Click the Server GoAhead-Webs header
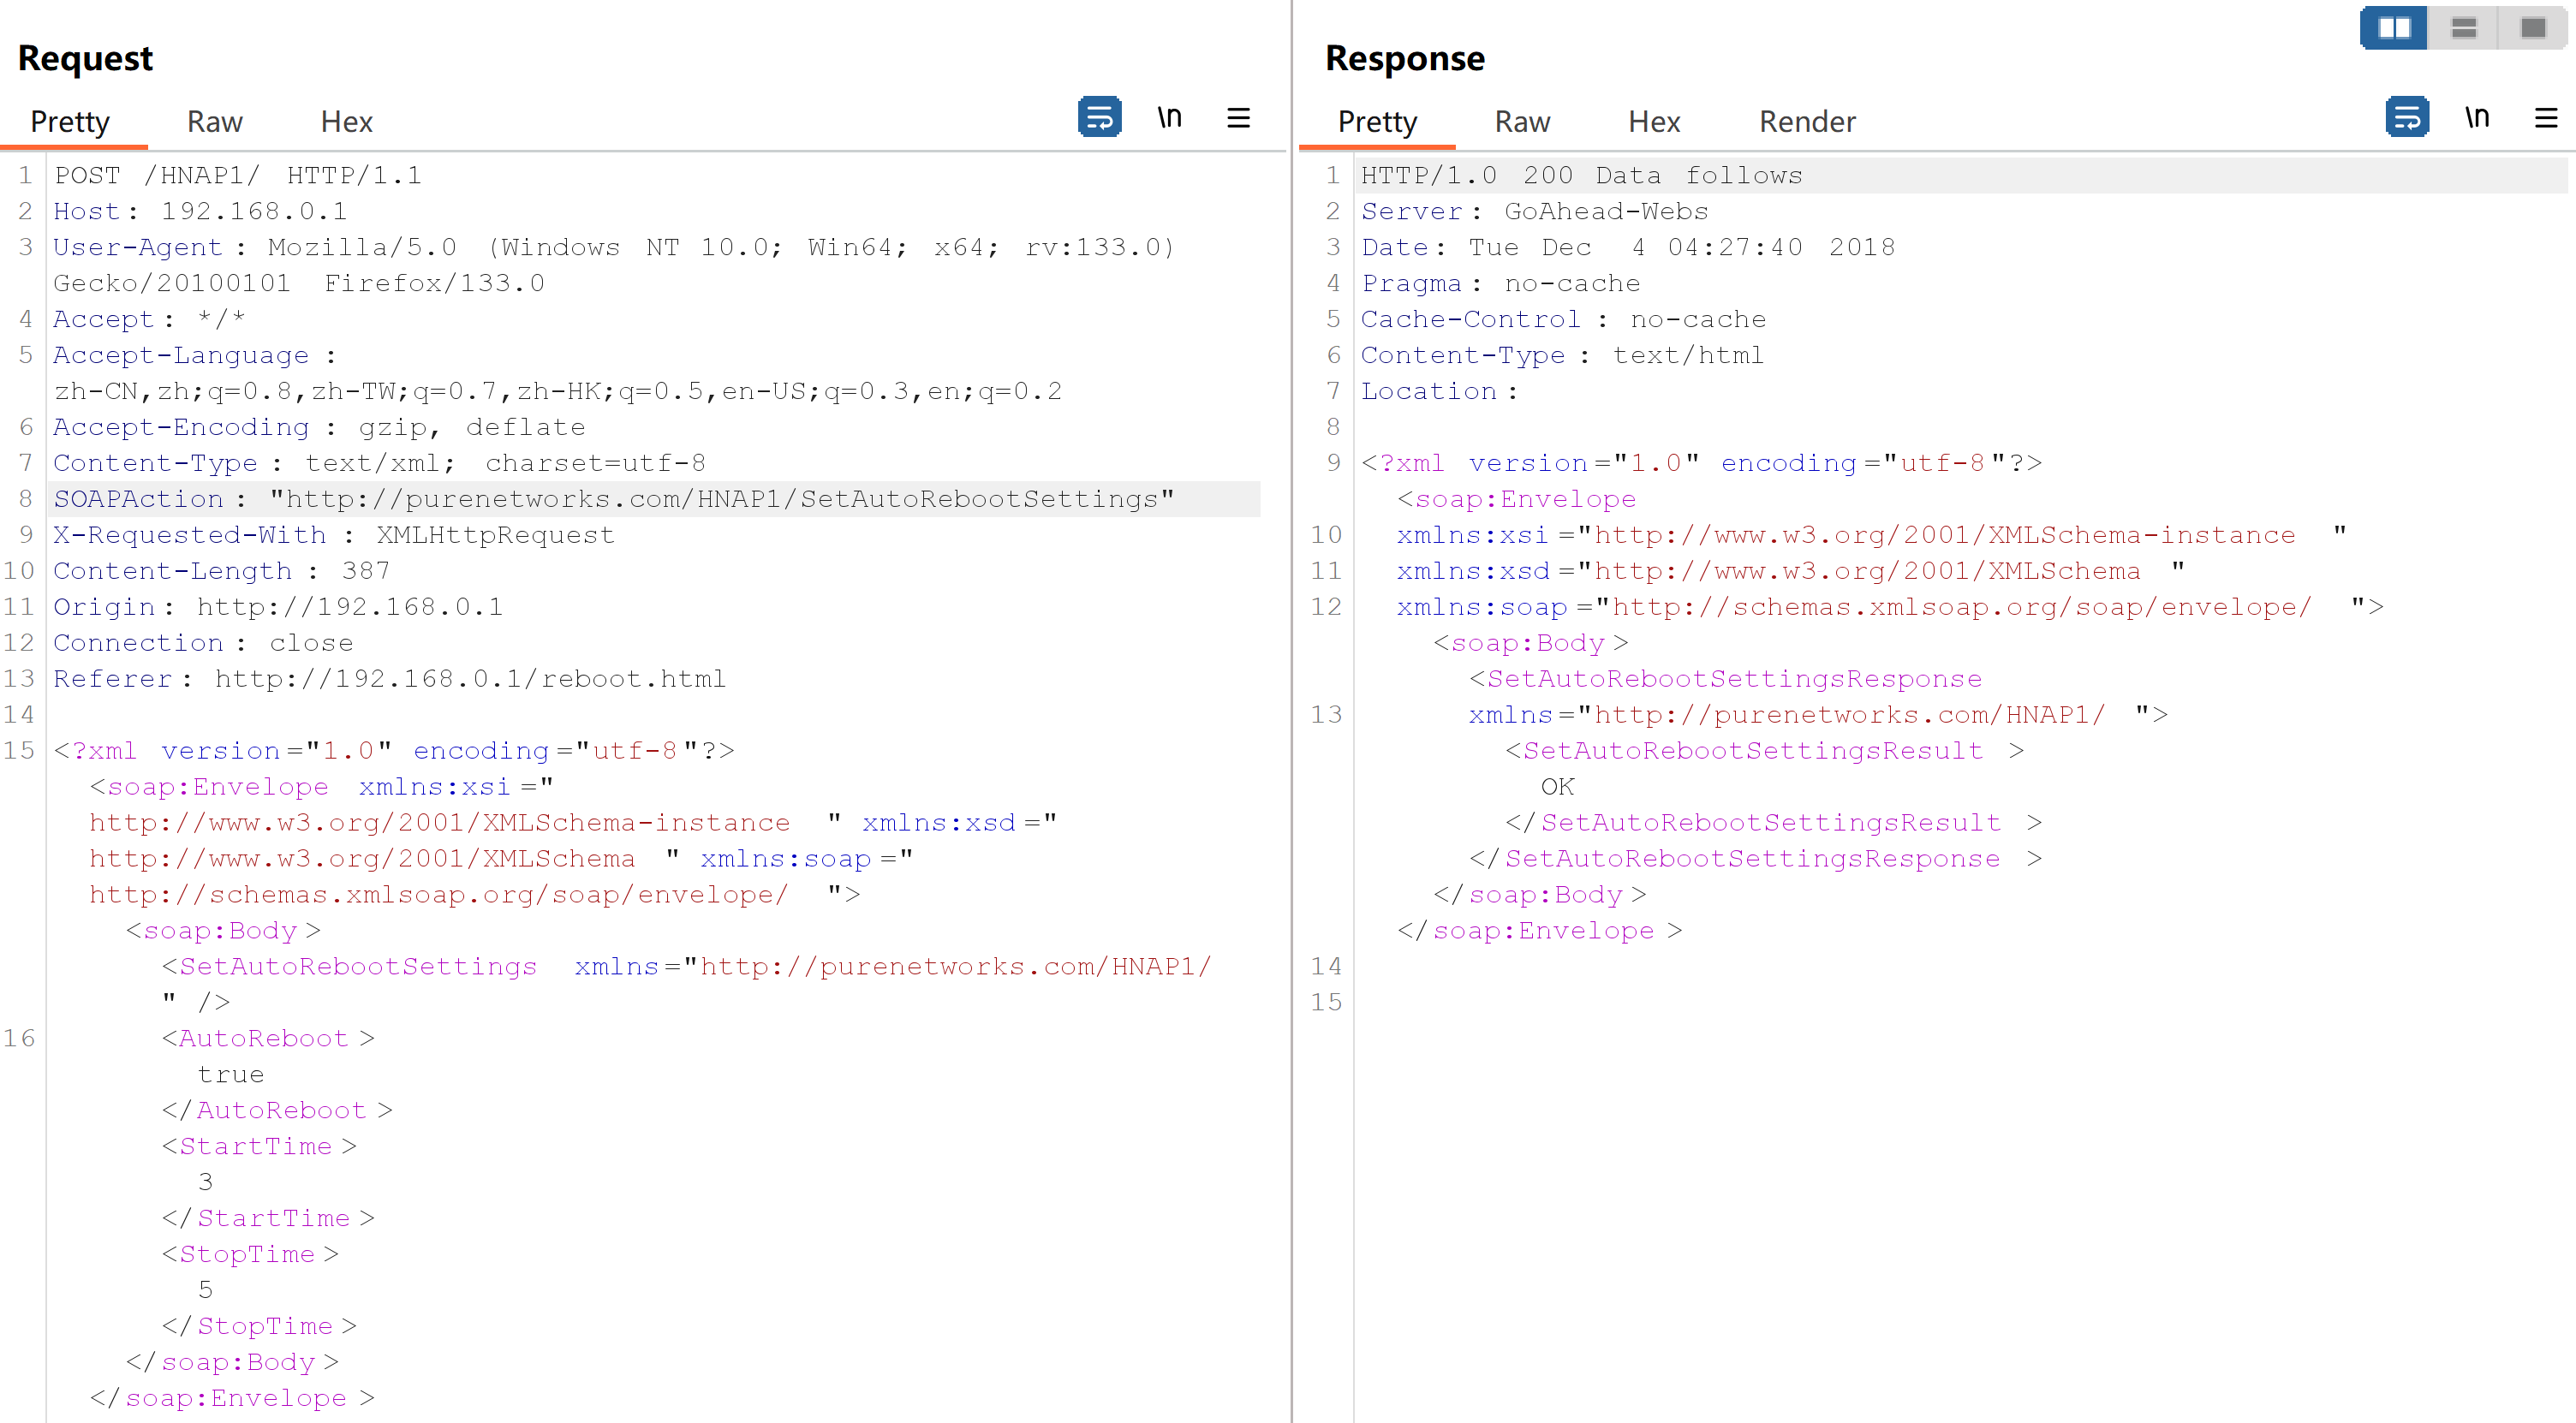This screenshot has width=2576, height=1423. [x=1535, y=212]
